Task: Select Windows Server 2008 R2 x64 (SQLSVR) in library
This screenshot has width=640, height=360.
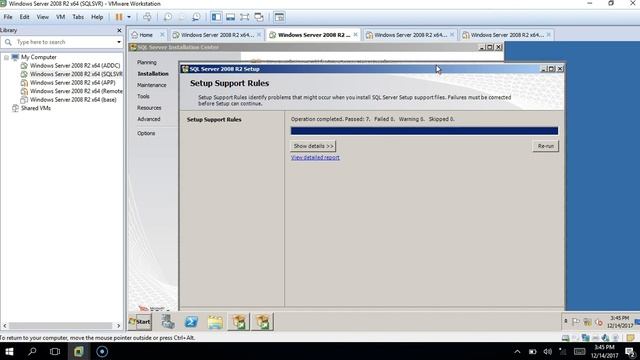Action: point(76,74)
